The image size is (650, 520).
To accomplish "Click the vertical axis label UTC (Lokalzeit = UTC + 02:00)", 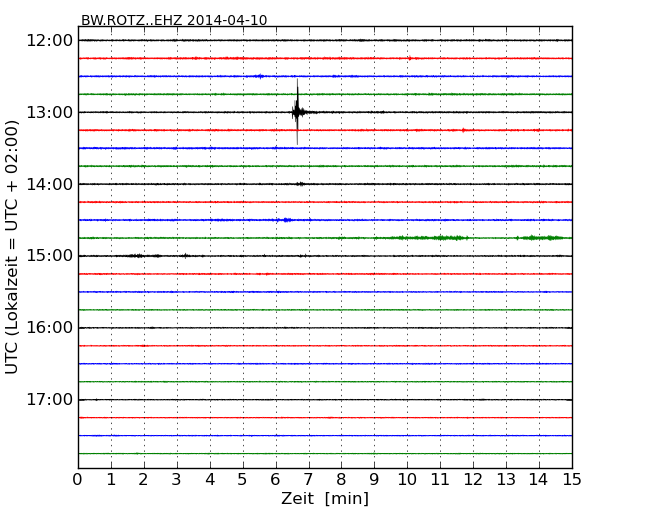I will coord(12,247).
